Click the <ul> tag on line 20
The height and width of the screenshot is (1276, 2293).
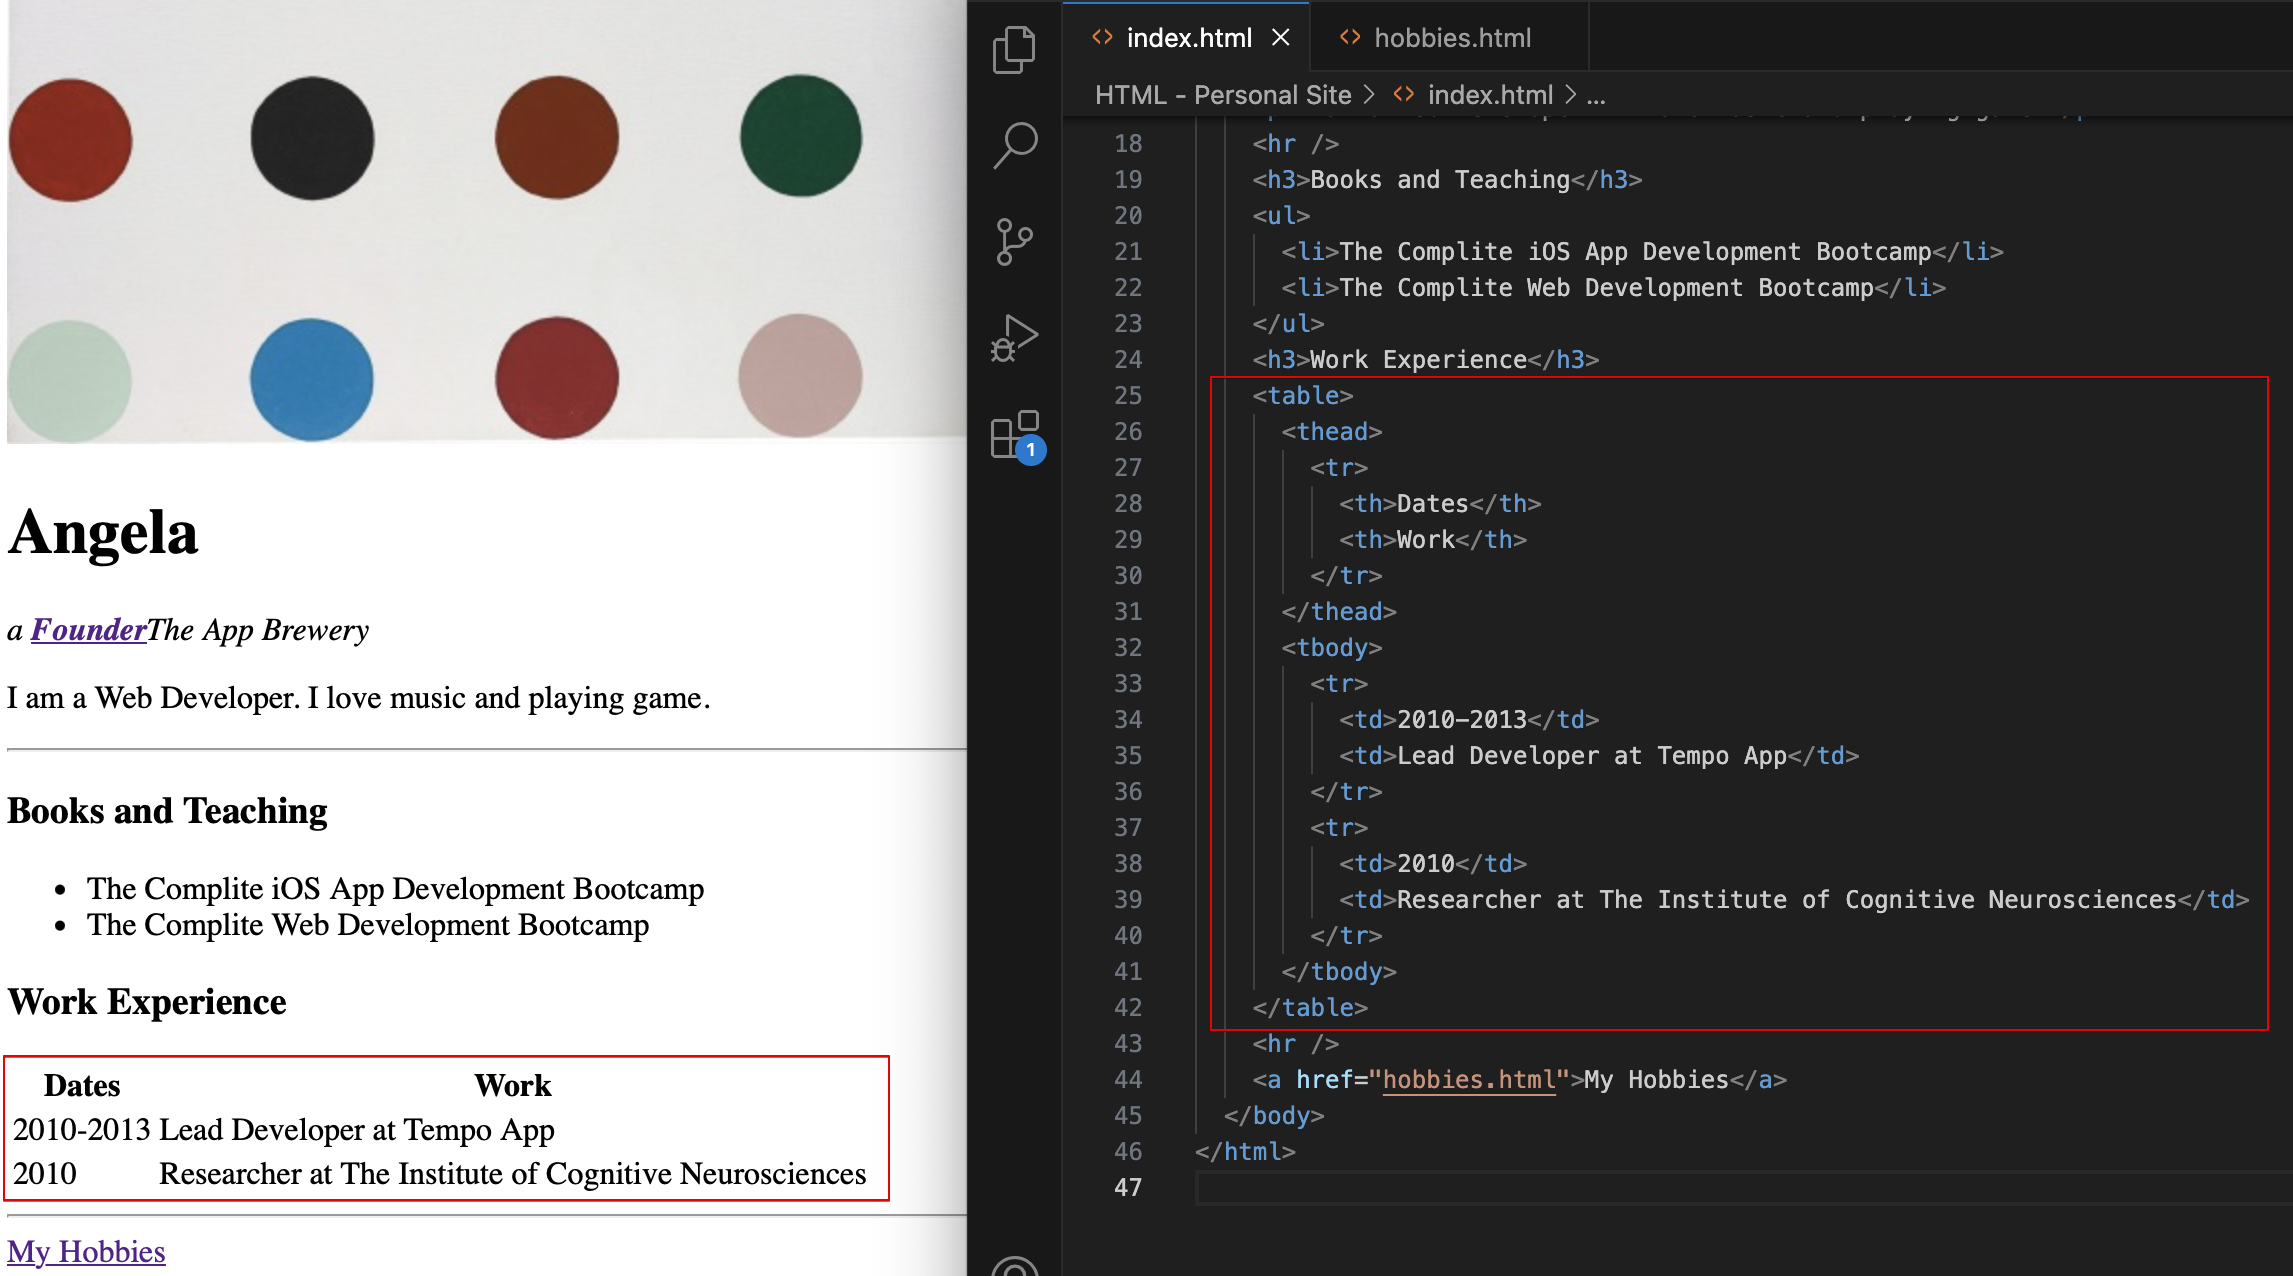pyautogui.click(x=1281, y=216)
